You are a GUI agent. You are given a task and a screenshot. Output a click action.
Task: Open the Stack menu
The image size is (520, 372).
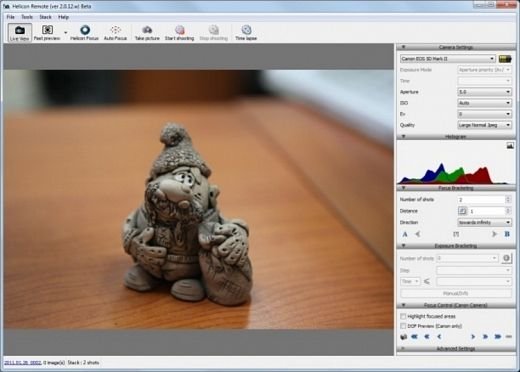[x=45, y=17]
